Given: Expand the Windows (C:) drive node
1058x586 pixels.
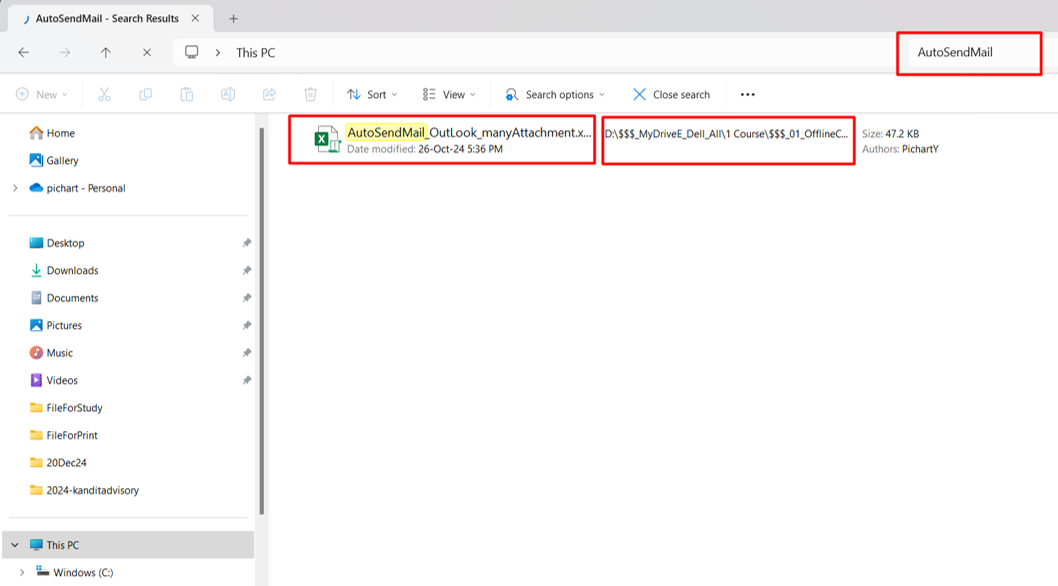Looking at the screenshot, I should (22, 572).
